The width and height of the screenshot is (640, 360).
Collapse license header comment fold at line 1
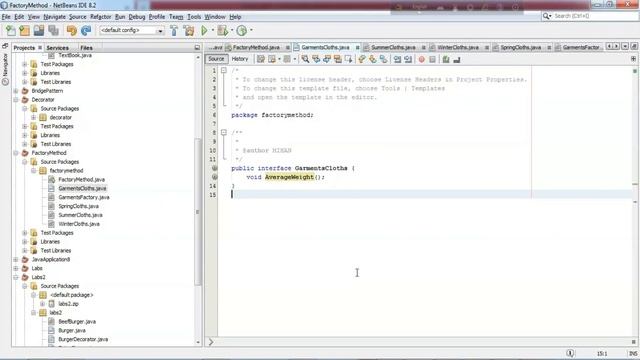224,71
